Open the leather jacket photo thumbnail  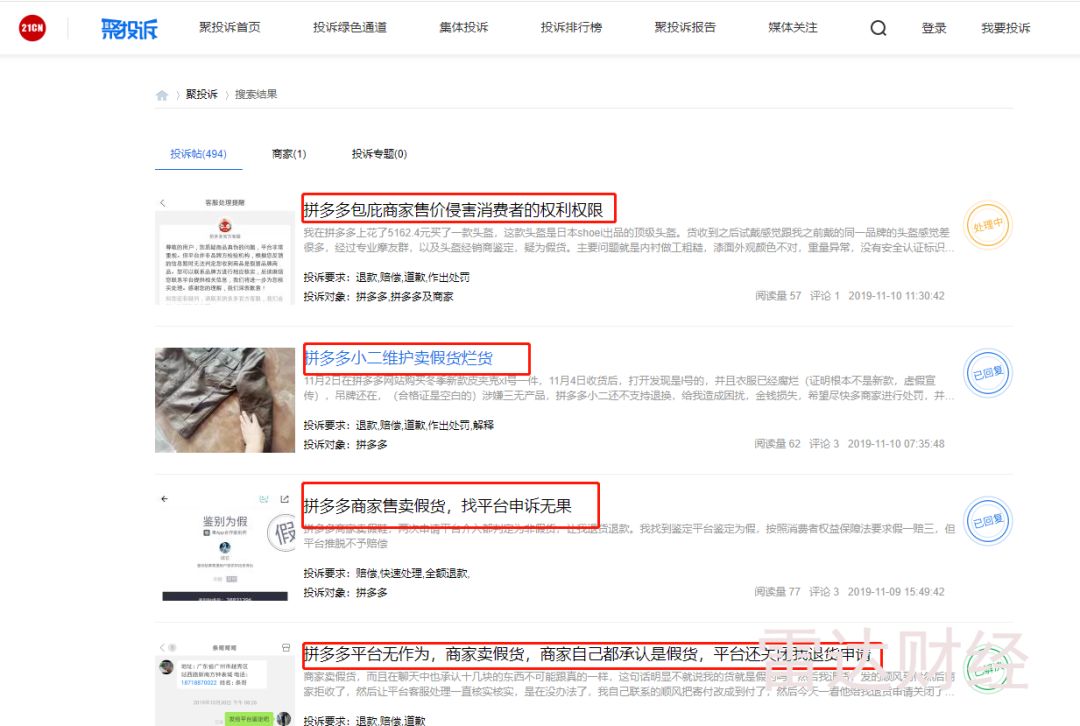click(x=225, y=400)
